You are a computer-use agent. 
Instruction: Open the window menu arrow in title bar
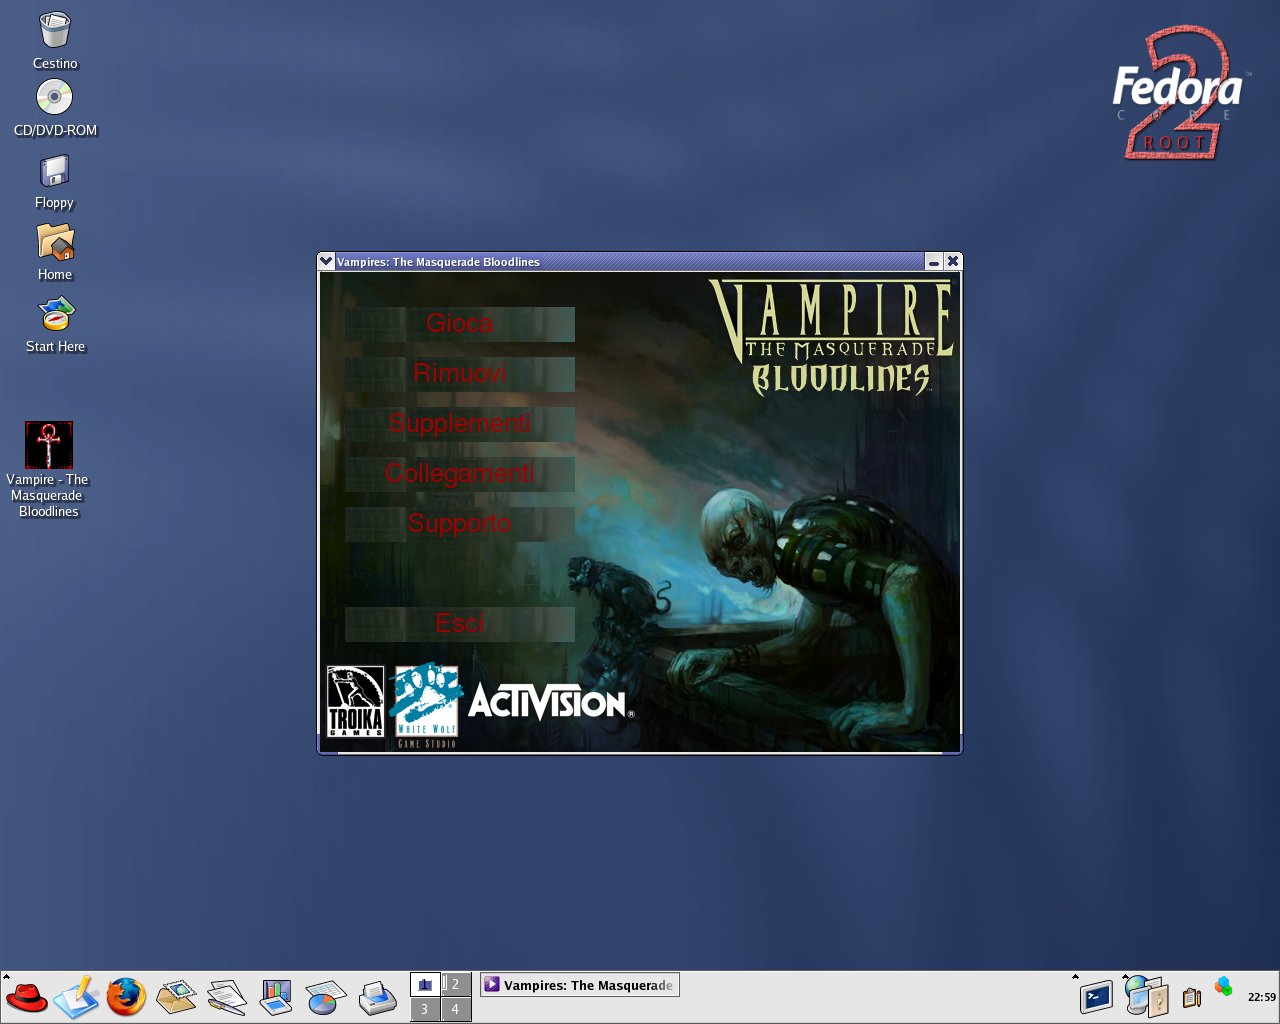pos(326,261)
